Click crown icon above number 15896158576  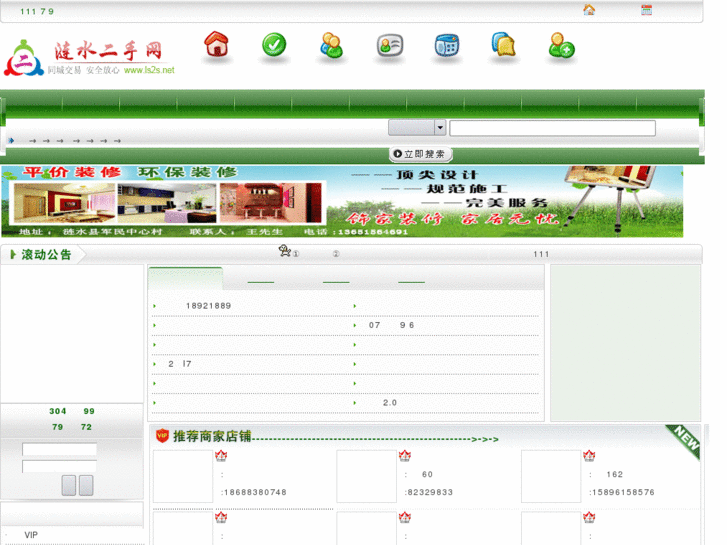pyautogui.click(x=589, y=455)
